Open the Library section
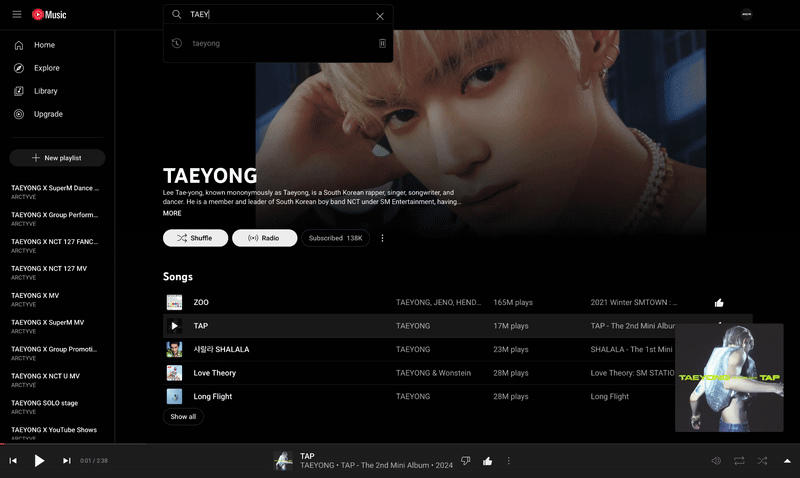This screenshot has width=800, height=478. 45,91
